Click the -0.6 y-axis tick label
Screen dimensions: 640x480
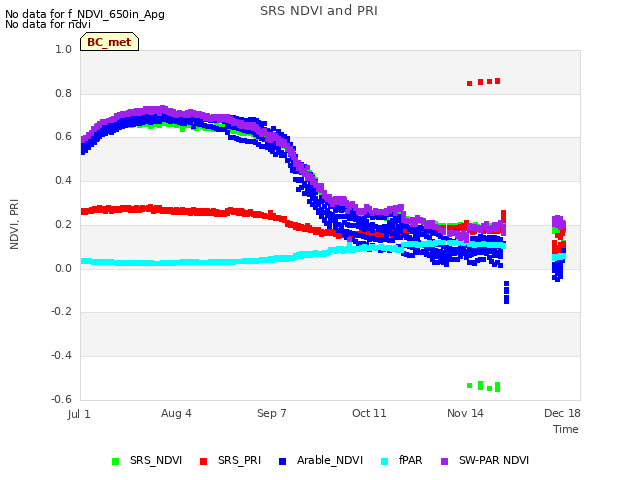61,399
